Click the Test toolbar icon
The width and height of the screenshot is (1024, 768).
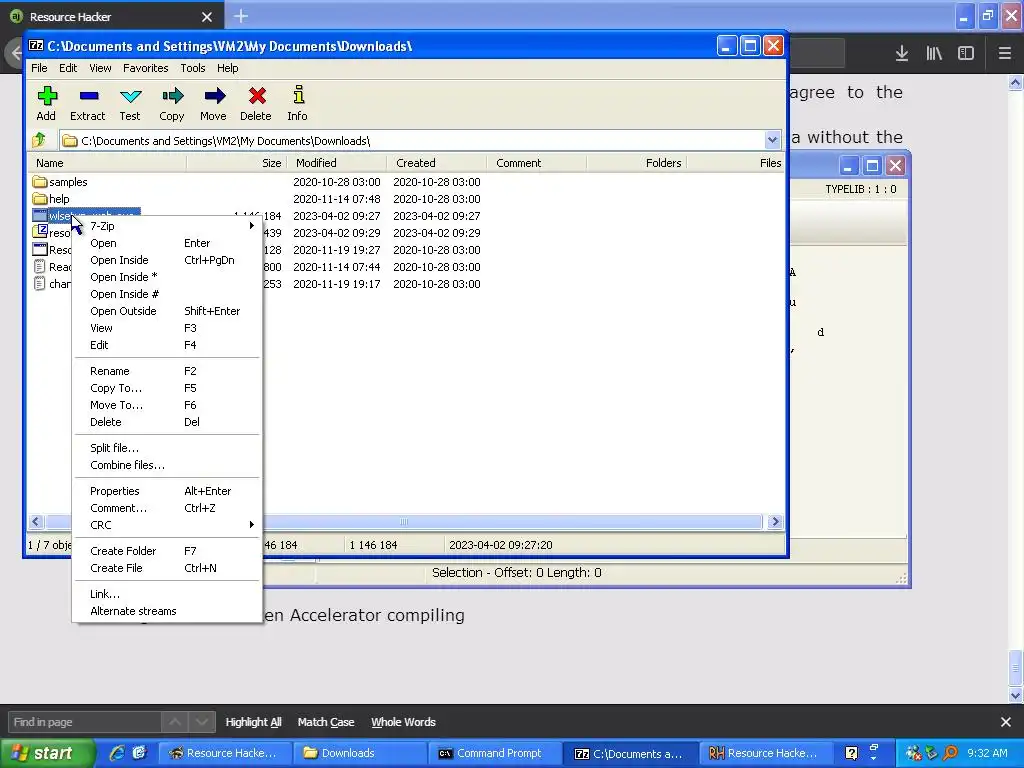tap(131, 96)
